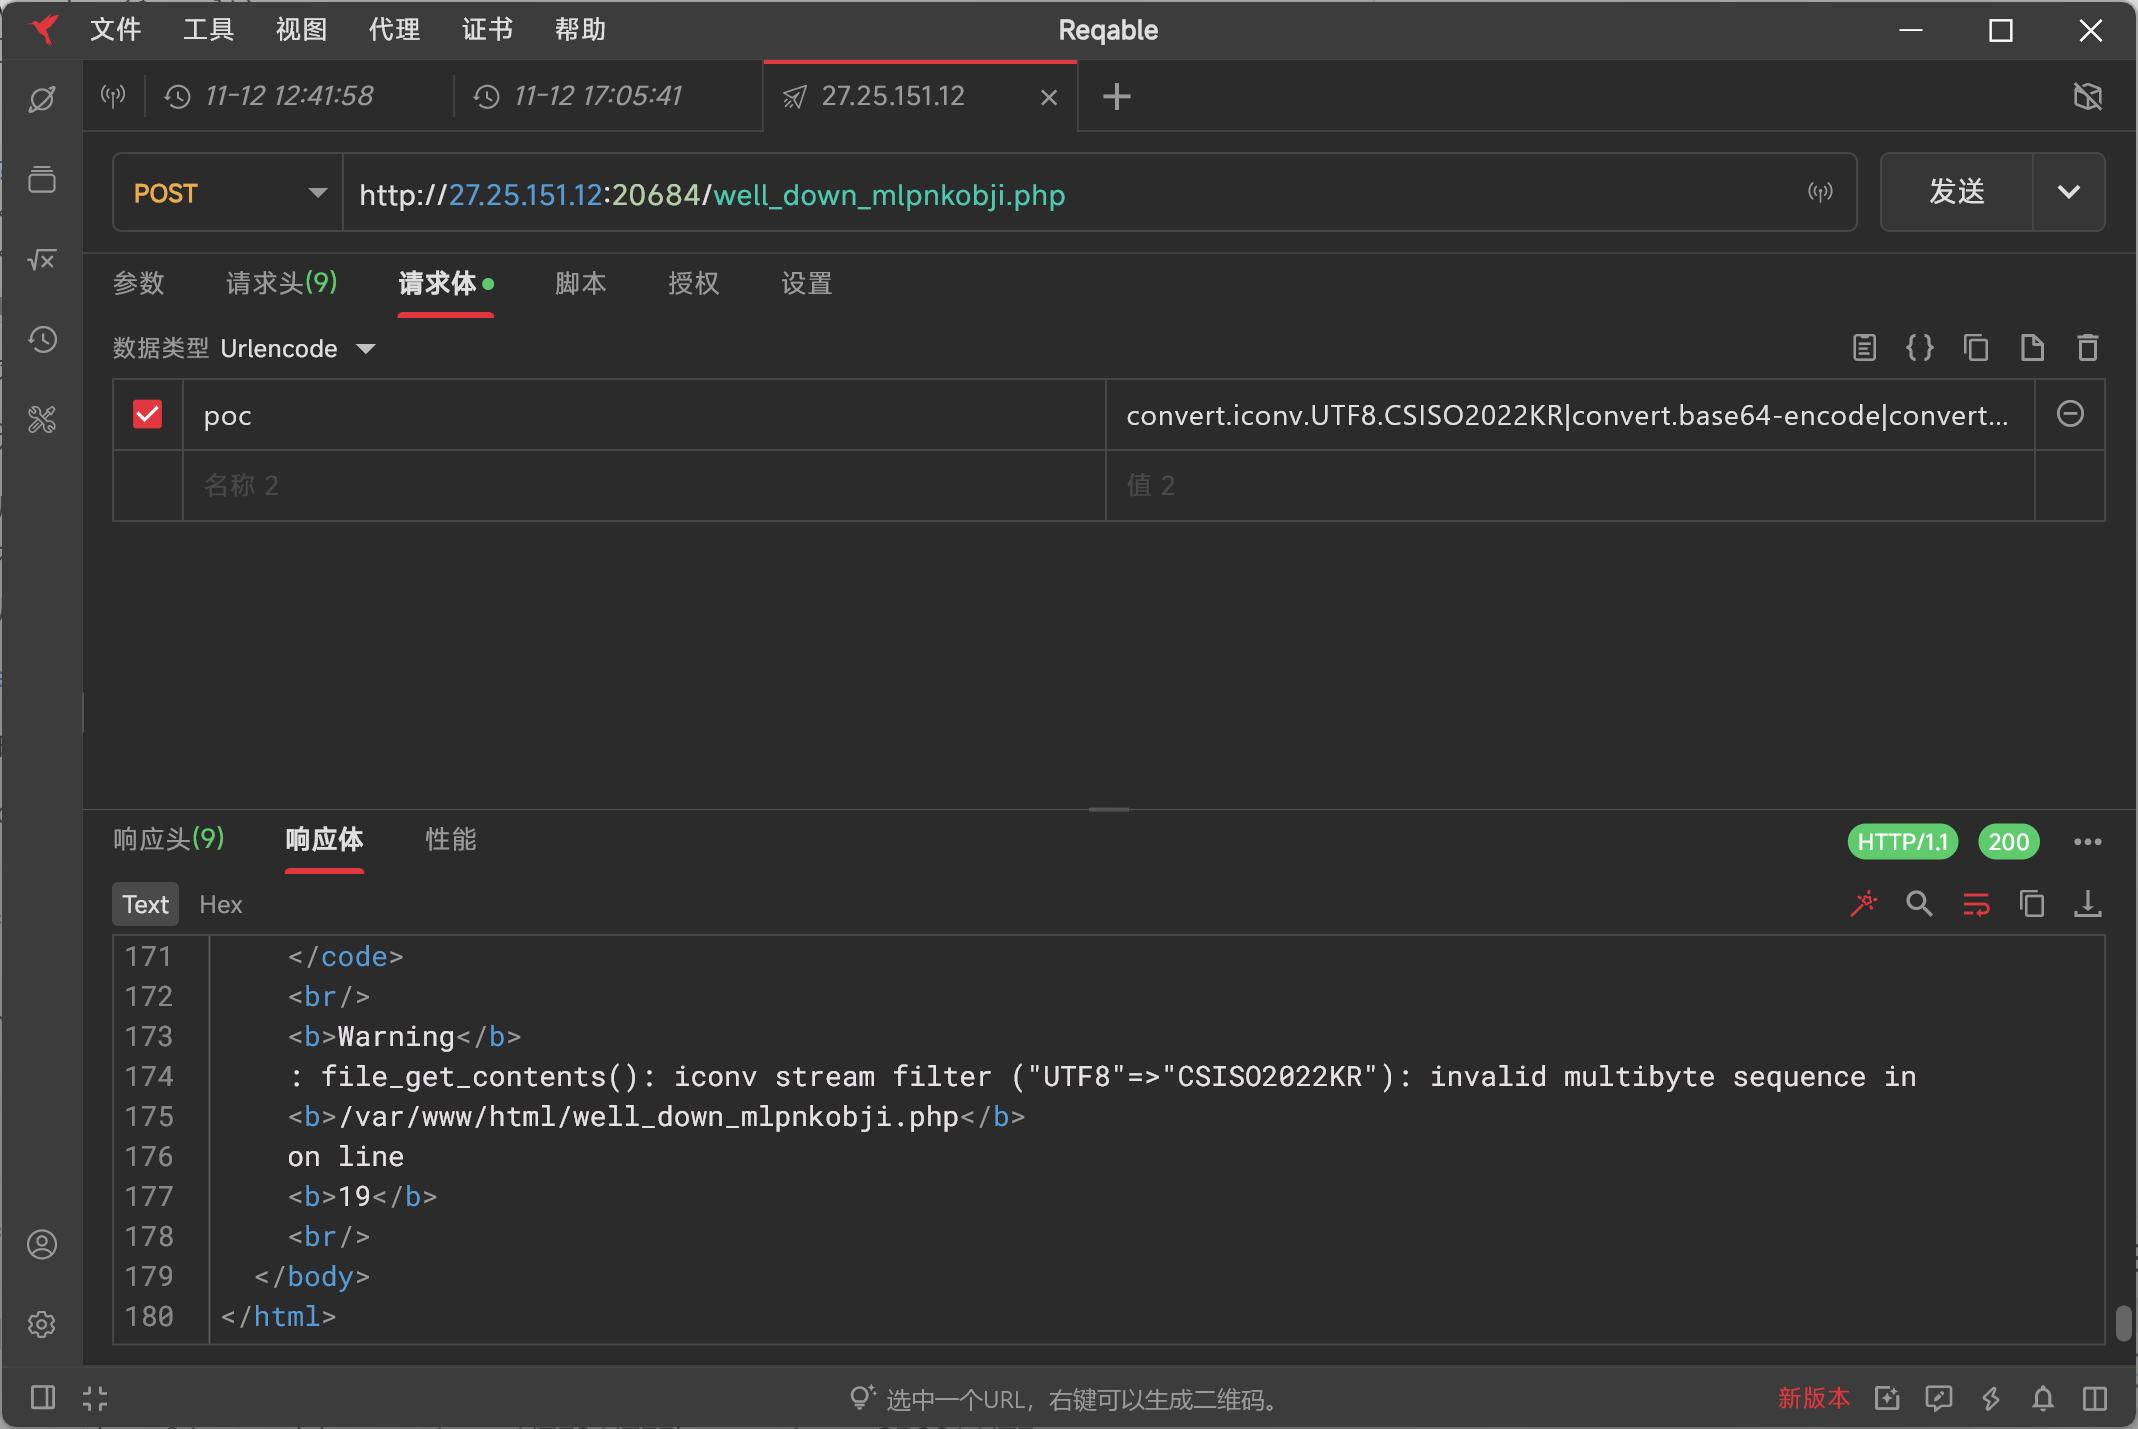Open search in response body
This screenshot has height=1429, width=2138.
pos(1919,904)
